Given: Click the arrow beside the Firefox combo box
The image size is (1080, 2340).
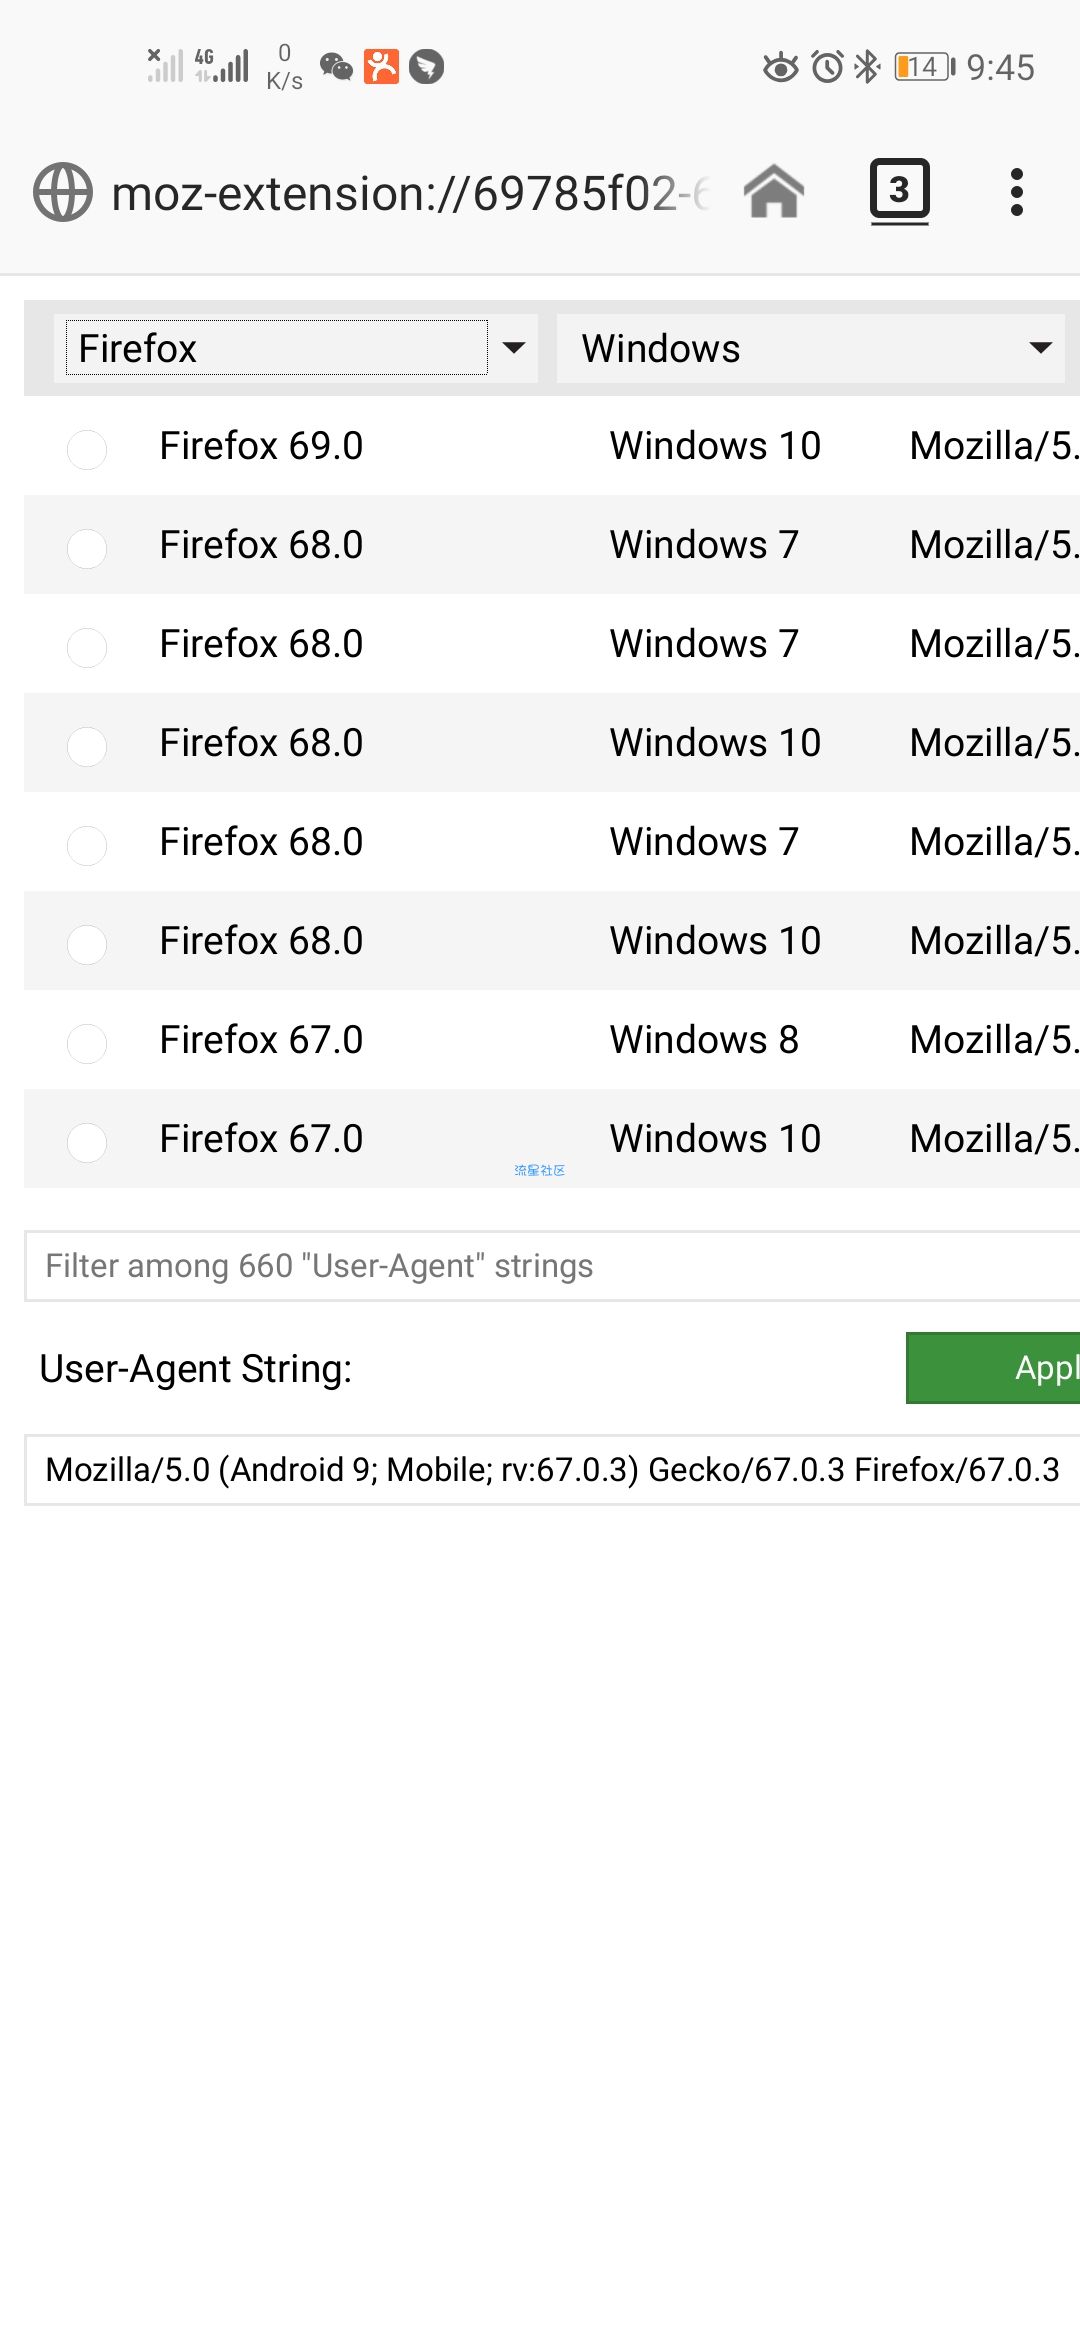Looking at the screenshot, I should click(x=514, y=348).
